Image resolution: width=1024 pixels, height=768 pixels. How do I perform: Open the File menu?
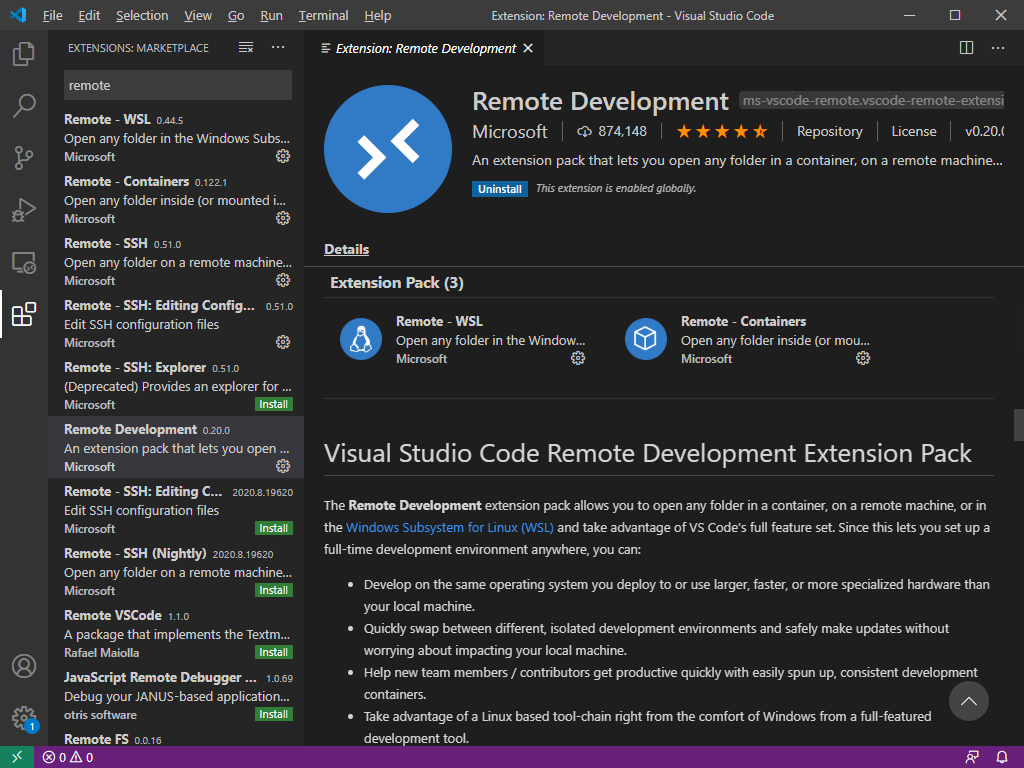pos(52,15)
